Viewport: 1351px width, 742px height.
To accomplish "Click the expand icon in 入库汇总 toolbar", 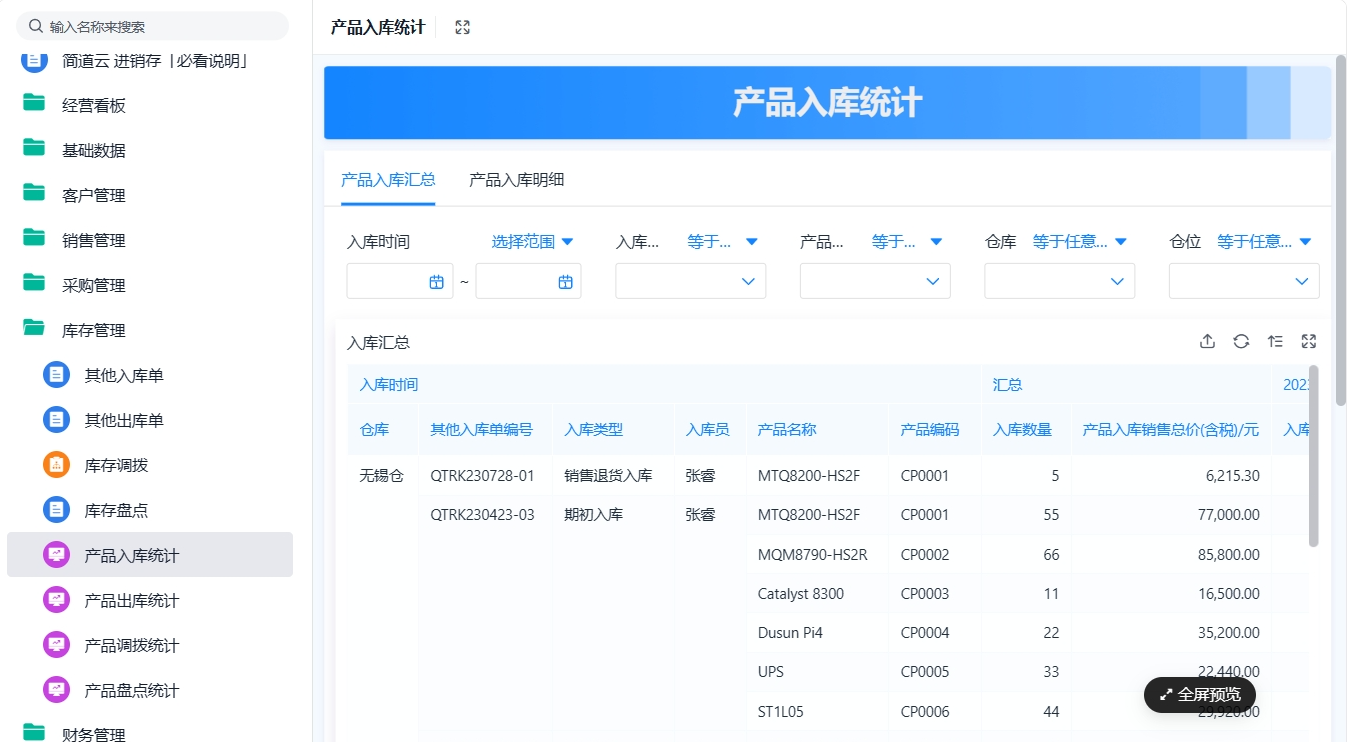I will coord(1309,341).
